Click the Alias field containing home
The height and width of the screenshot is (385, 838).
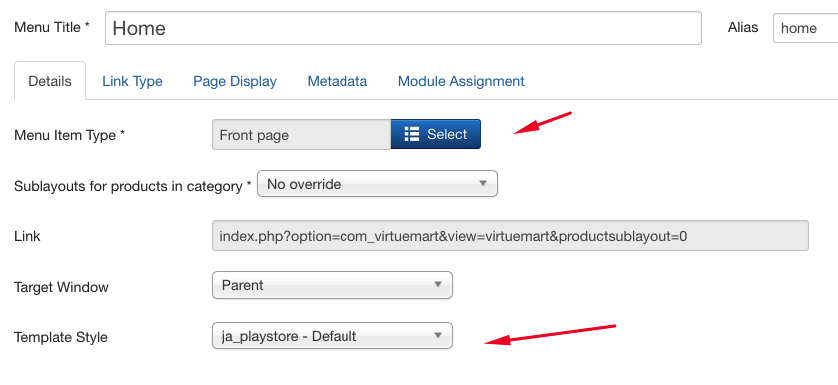tap(805, 28)
